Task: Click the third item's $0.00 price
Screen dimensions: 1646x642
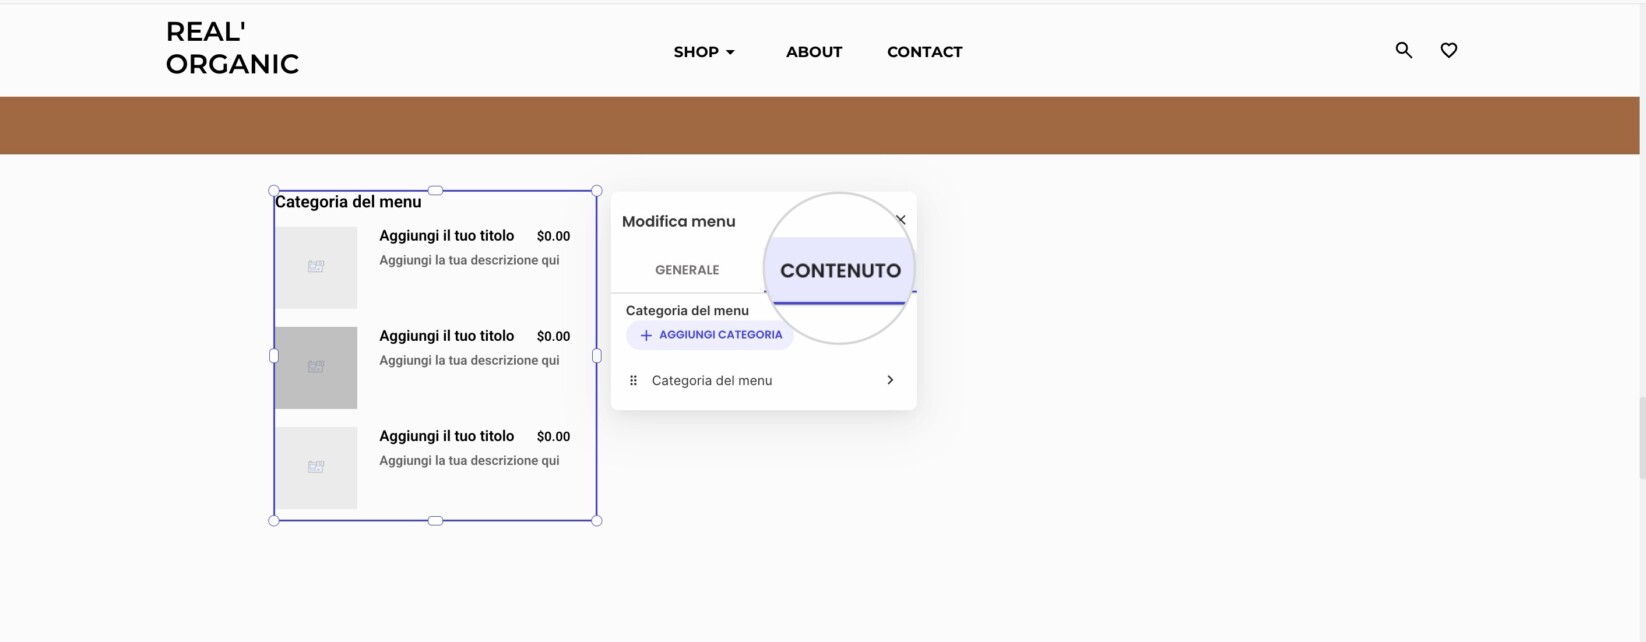Action: 553,436
